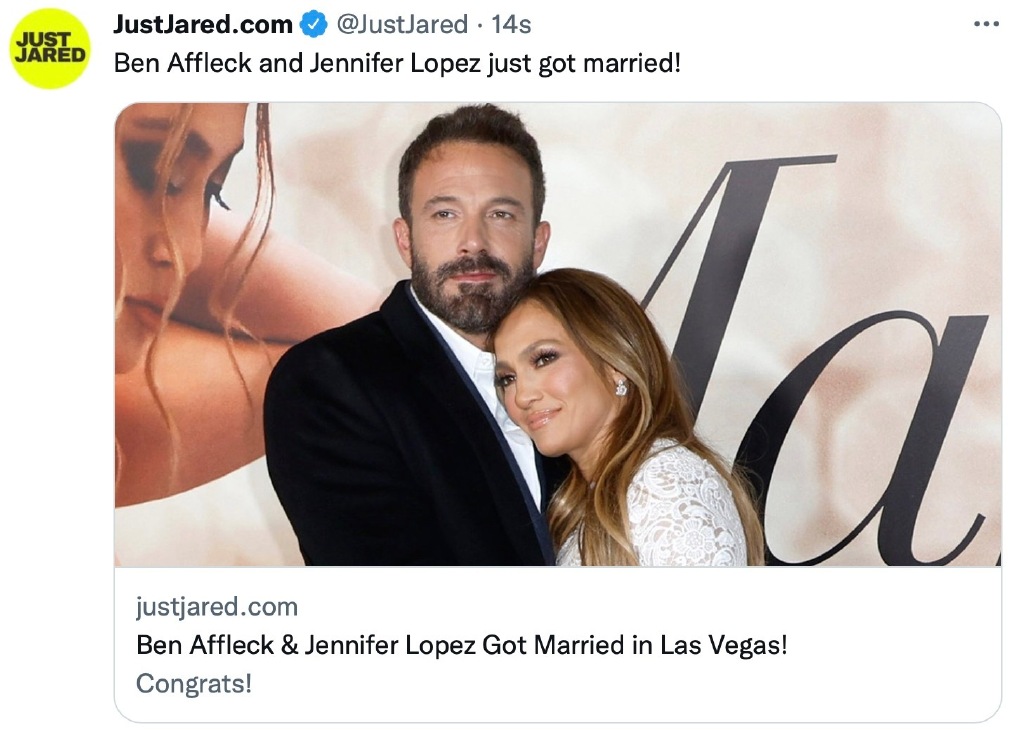Click the yellow Just Jared profile avatar
This screenshot has width=1024, height=733.
50,48
